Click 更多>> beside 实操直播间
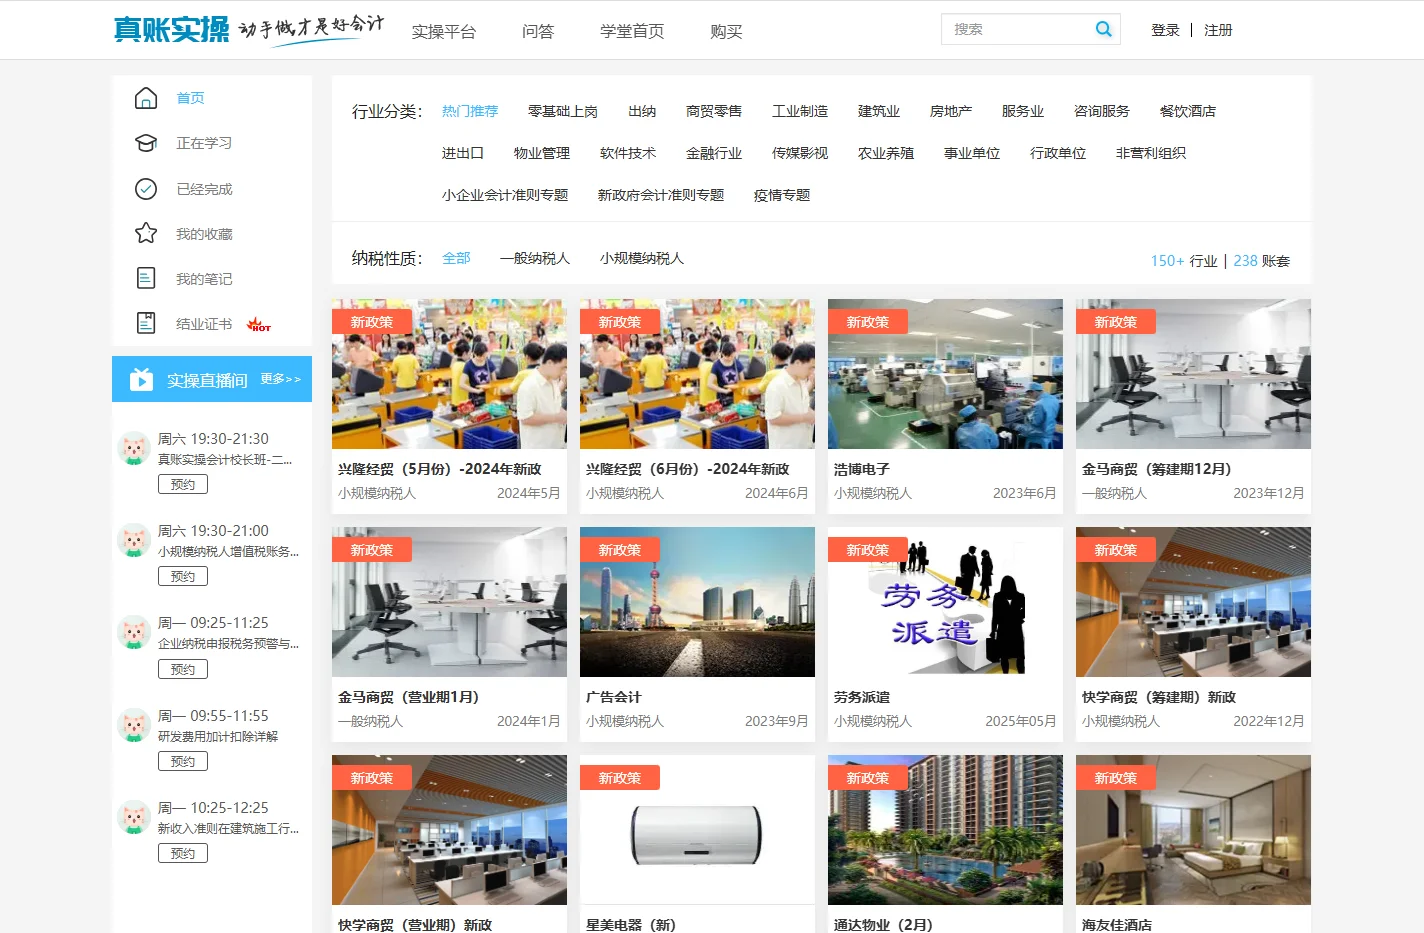This screenshot has width=1424, height=933. [281, 379]
